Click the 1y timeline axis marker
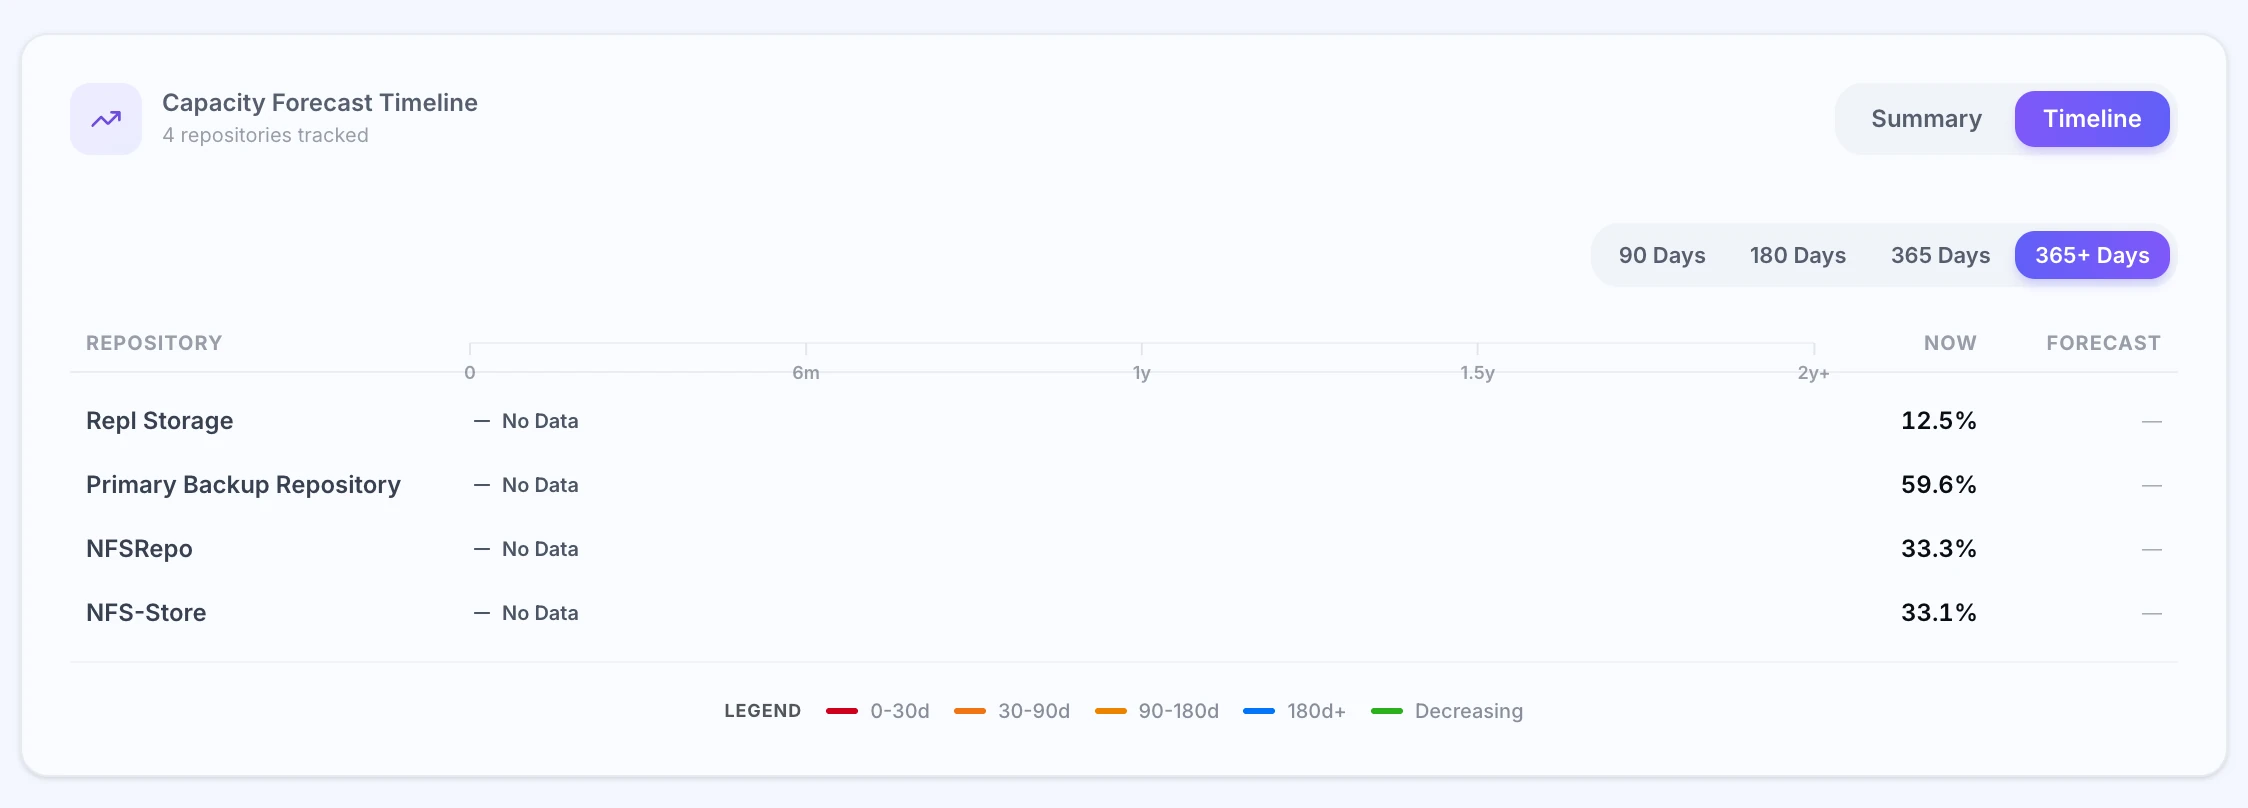Viewport: 2248px width, 808px height. click(x=1142, y=373)
